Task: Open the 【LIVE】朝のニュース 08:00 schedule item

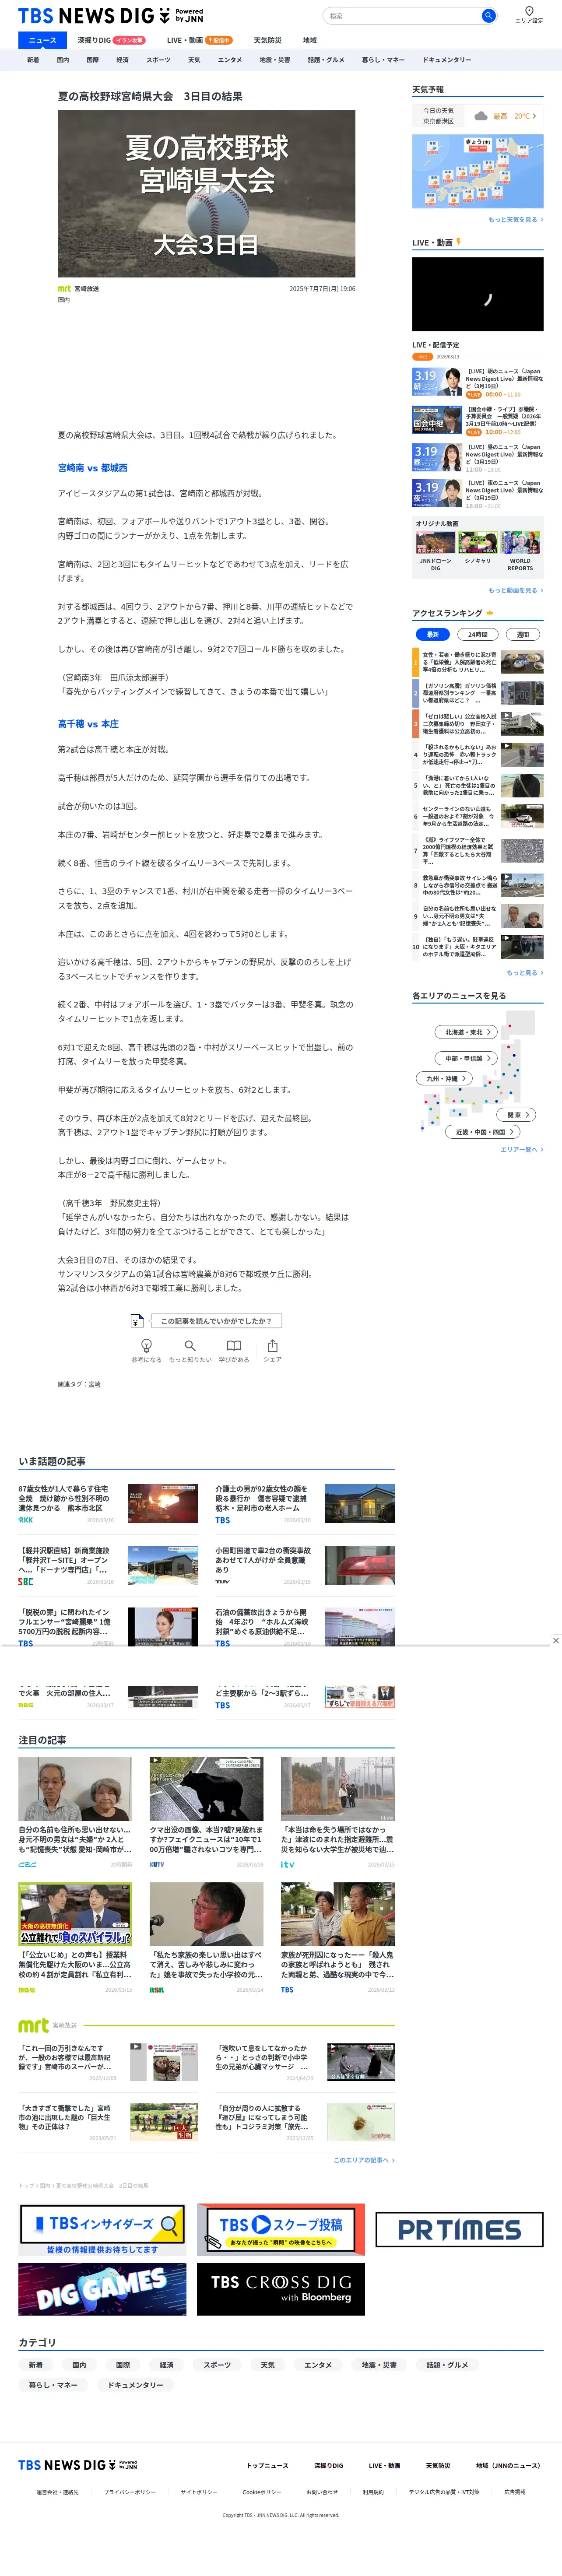Action: click(478, 383)
